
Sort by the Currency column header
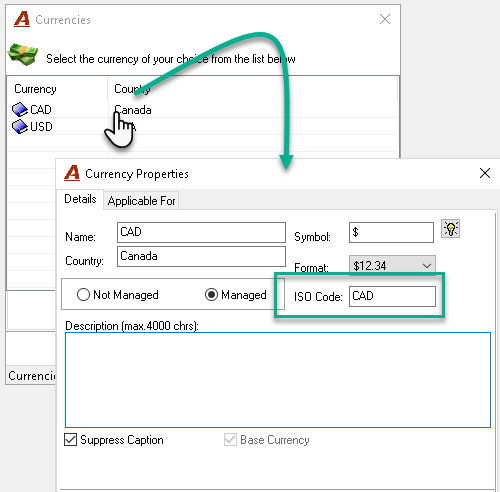pos(57,89)
